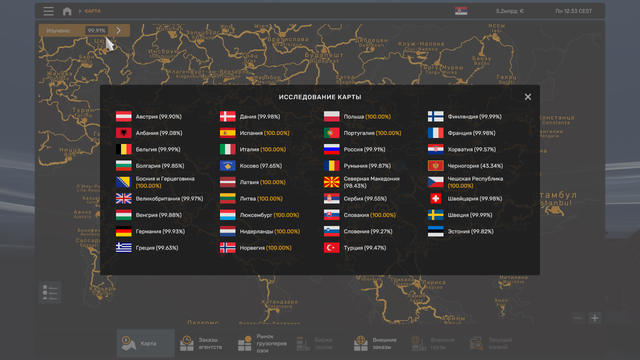Select Сербия (99.55%) entry

(x=356, y=198)
